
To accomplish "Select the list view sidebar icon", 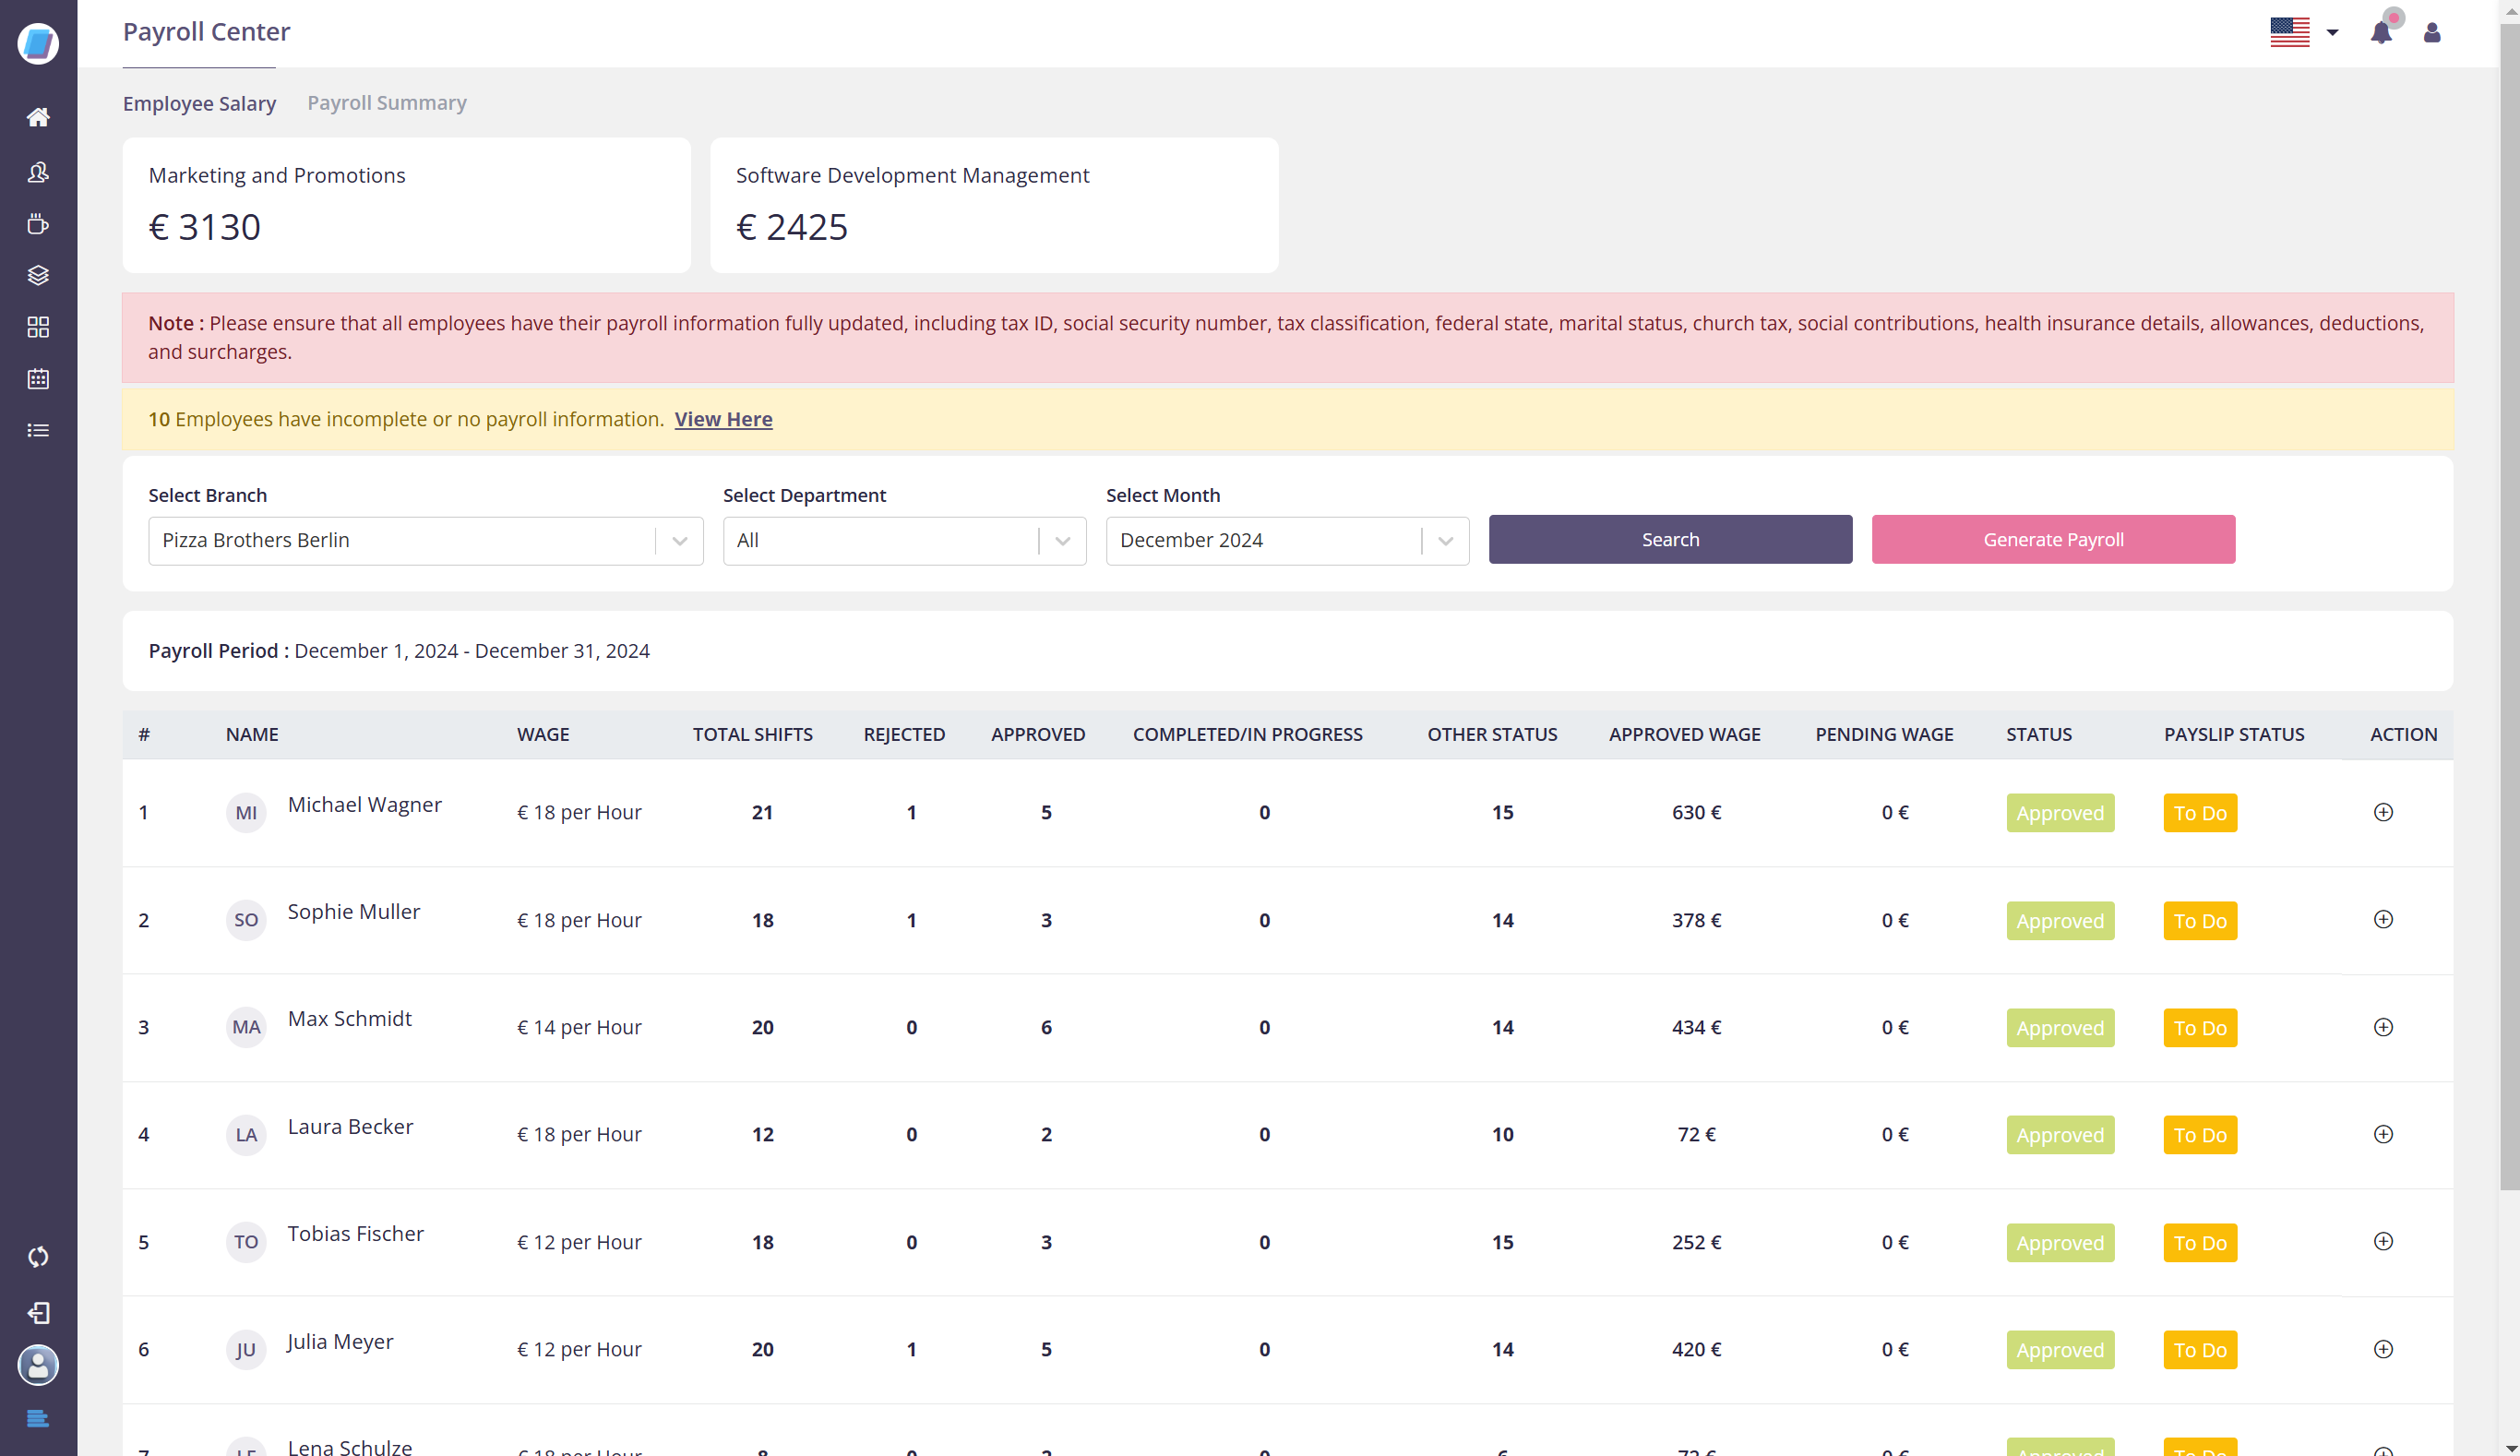I will [38, 430].
